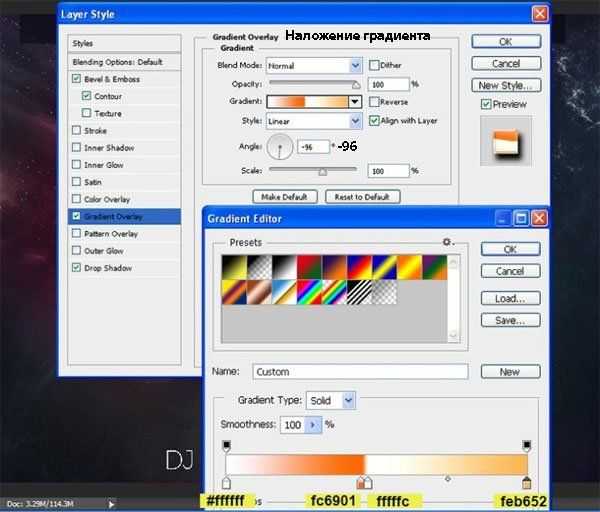Open the Smoothness slider arrow

point(313,425)
